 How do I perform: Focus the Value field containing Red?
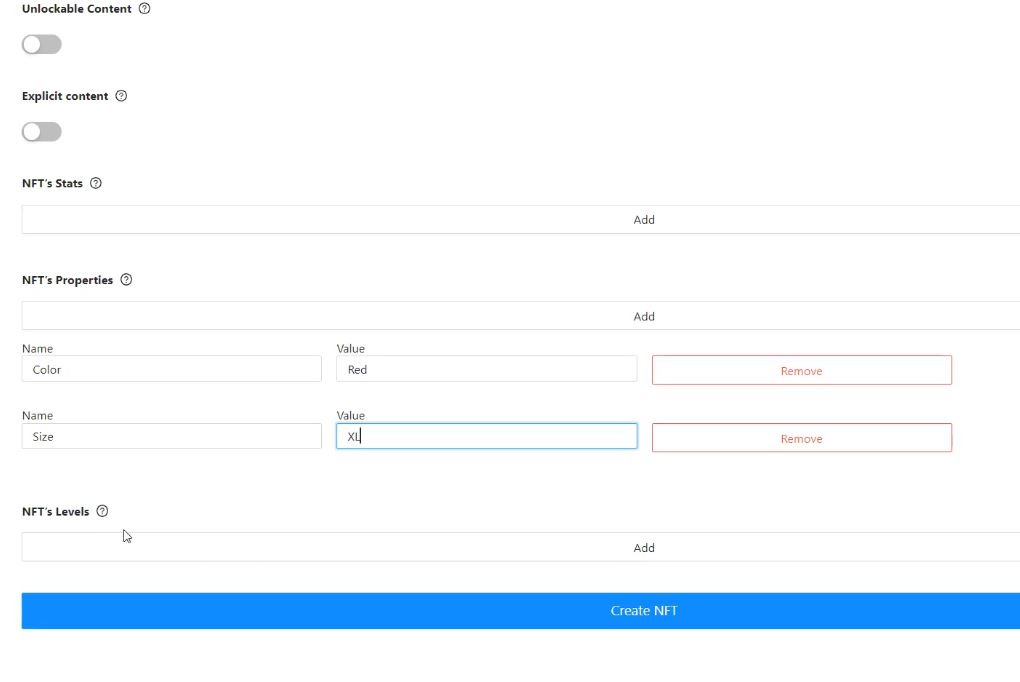coord(487,369)
